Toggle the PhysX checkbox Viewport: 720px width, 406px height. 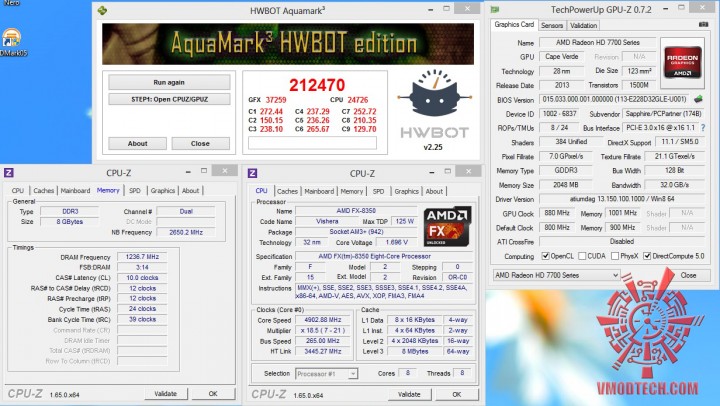pyautogui.click(x=615, y=256)
